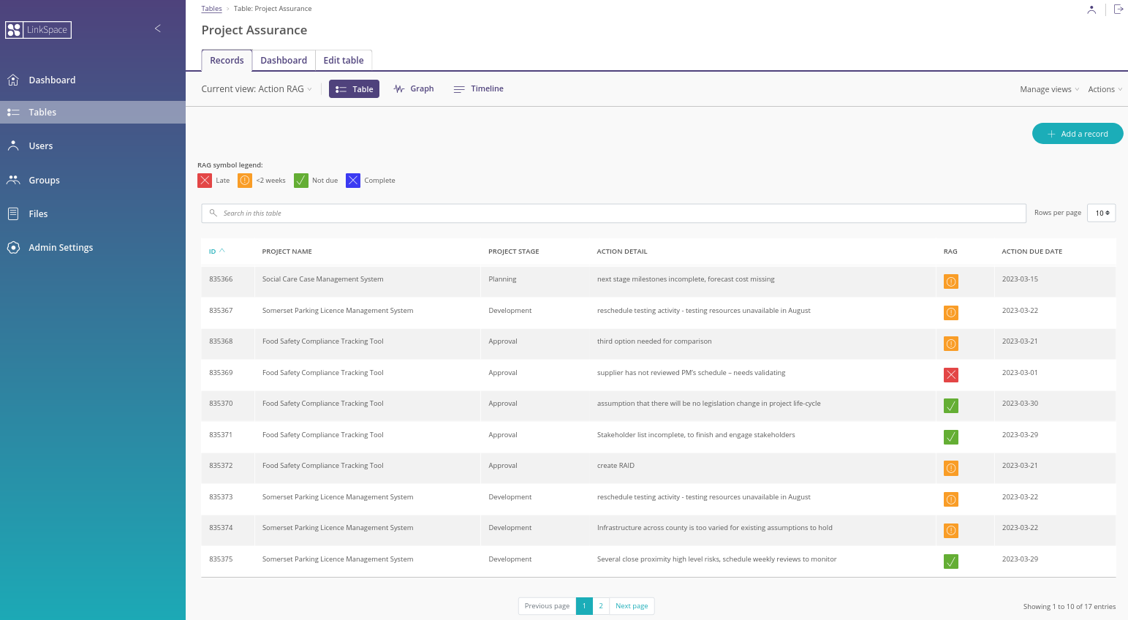Click the logout icon at top right
1128x620 pixels.
1118,9
